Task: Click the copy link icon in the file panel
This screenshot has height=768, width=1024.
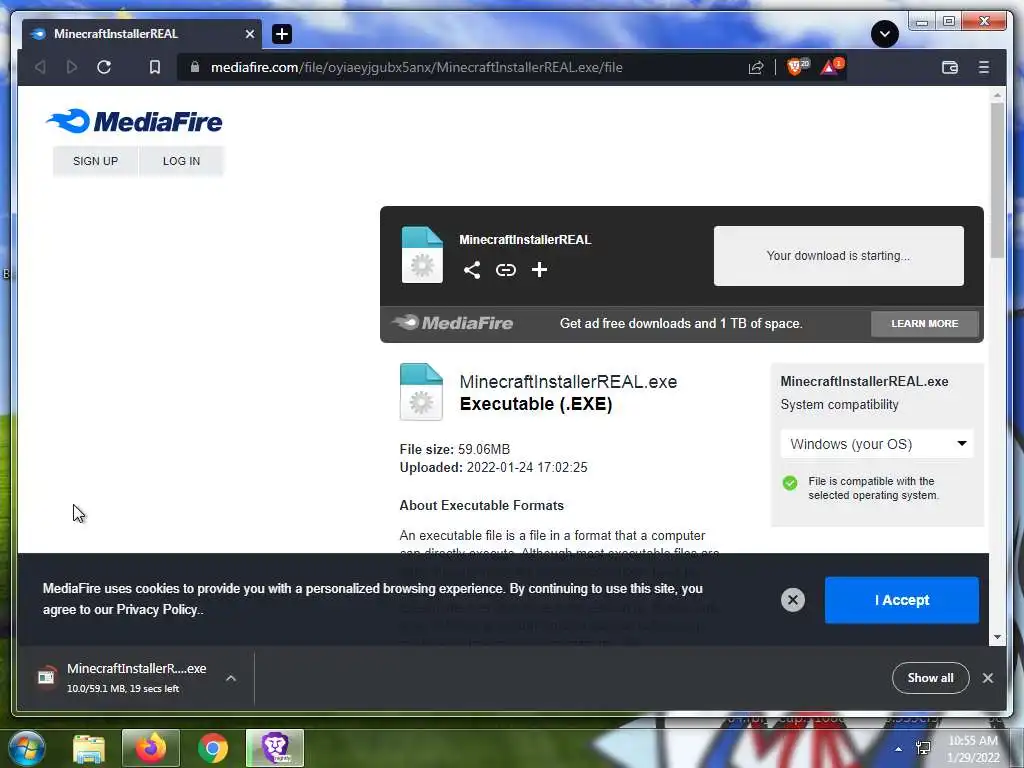Action: tap(505, 270)
